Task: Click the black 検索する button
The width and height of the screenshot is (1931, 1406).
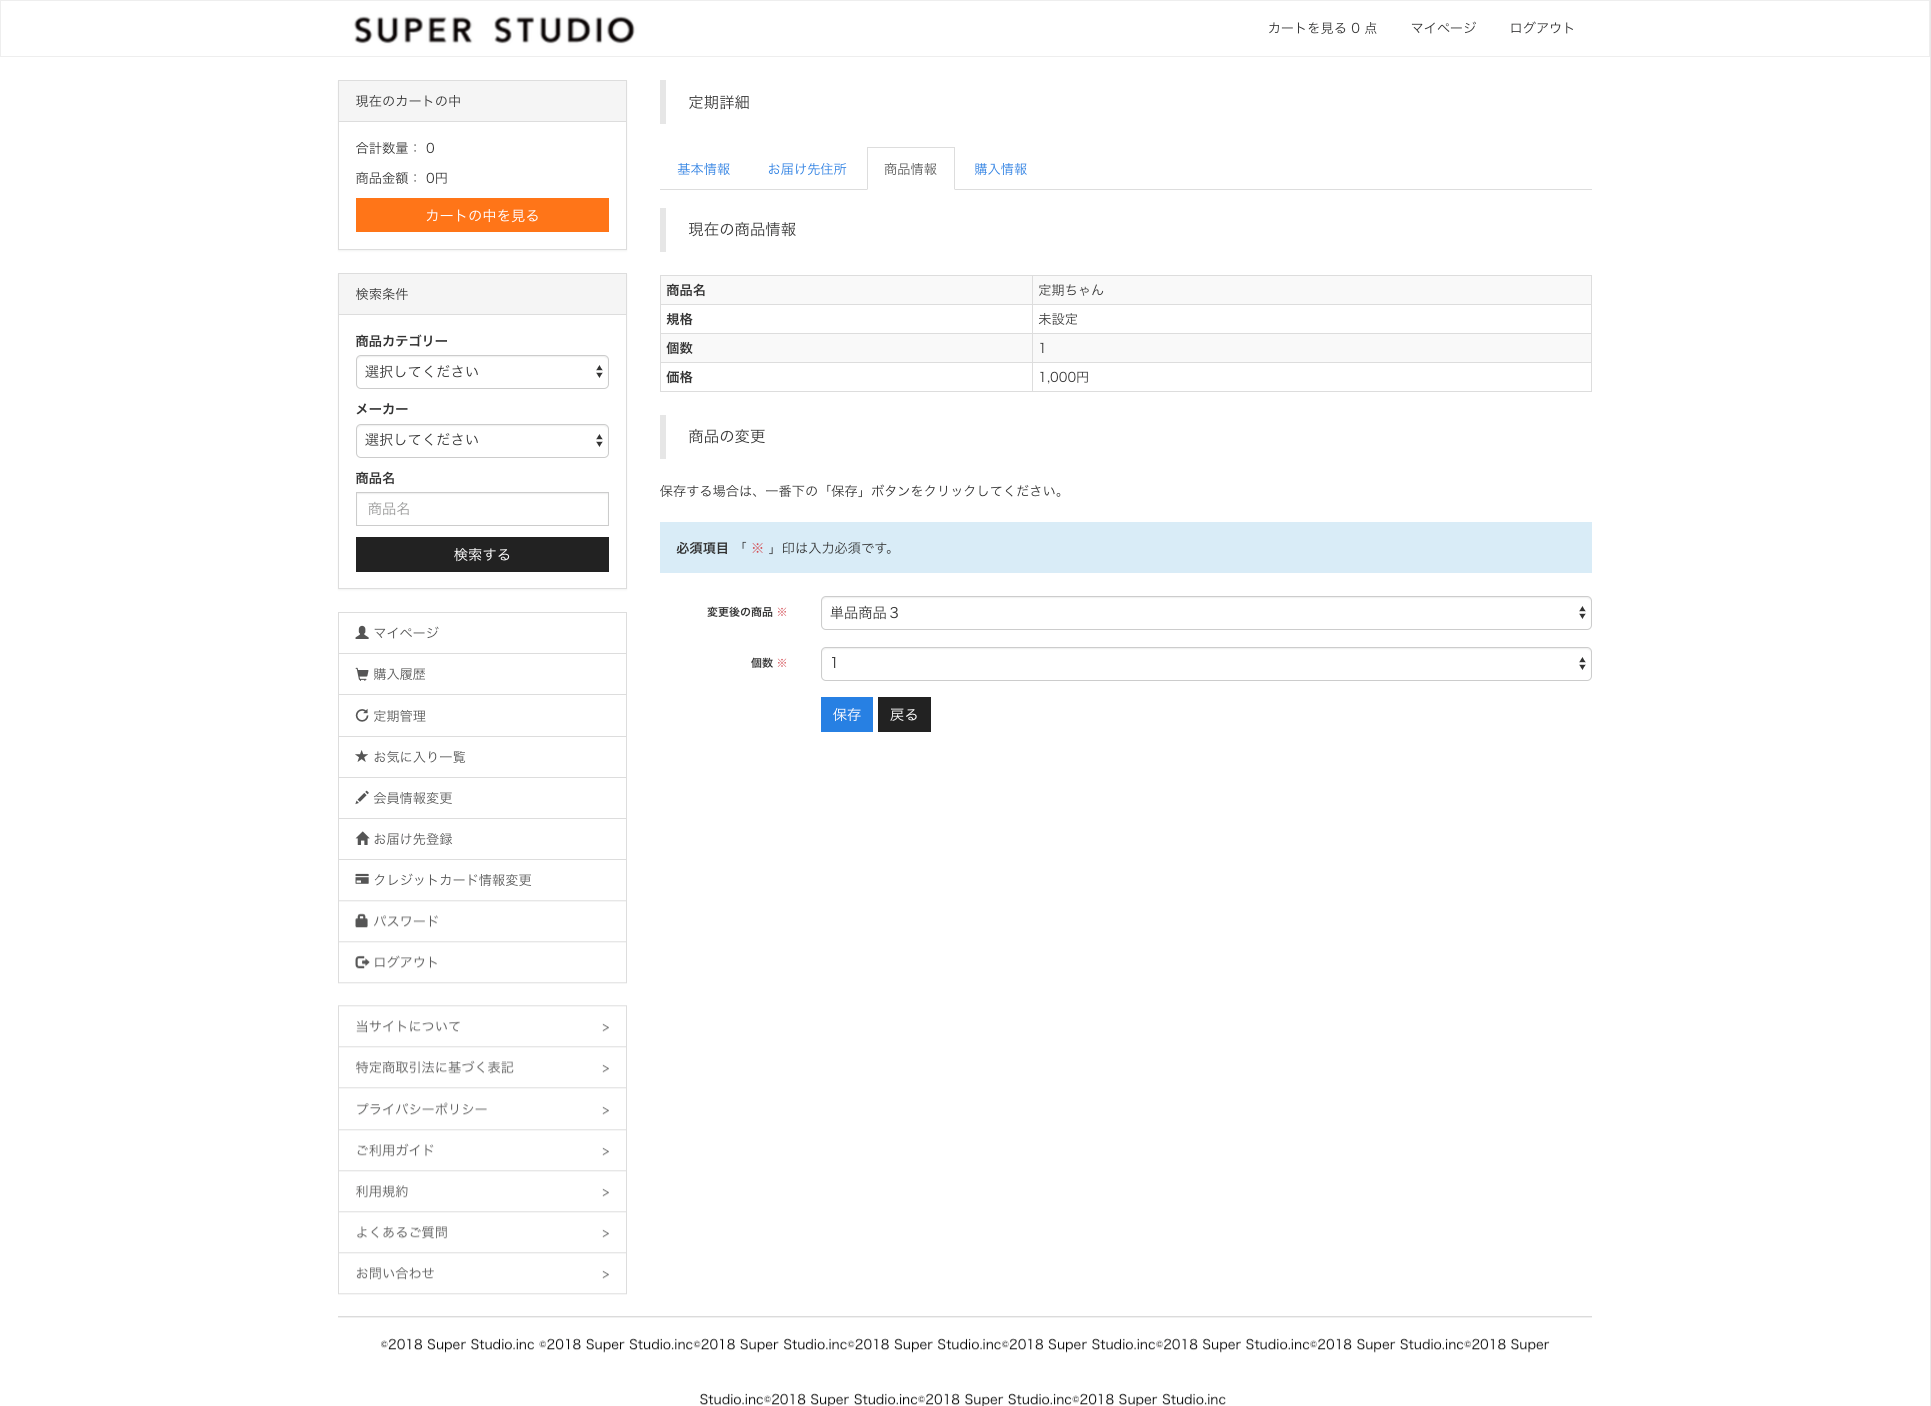Action: [x=482, y=554]
